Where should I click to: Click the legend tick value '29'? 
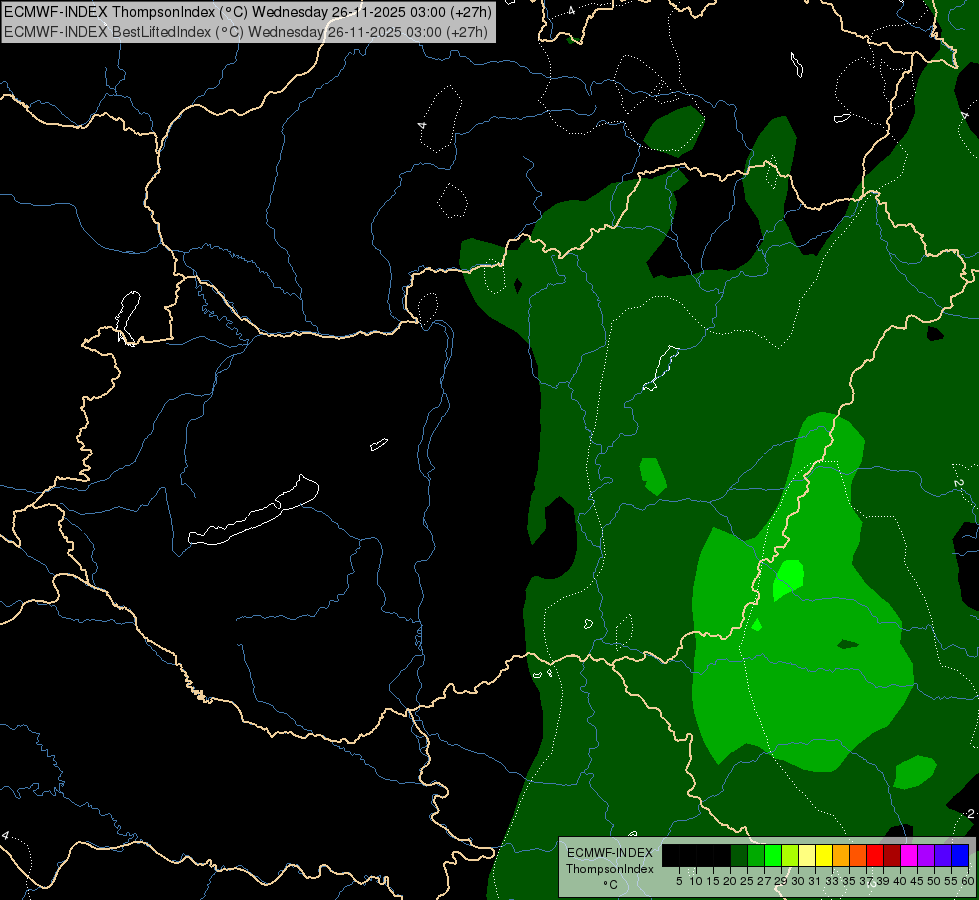pyautogui.click(x=781, y=881)
